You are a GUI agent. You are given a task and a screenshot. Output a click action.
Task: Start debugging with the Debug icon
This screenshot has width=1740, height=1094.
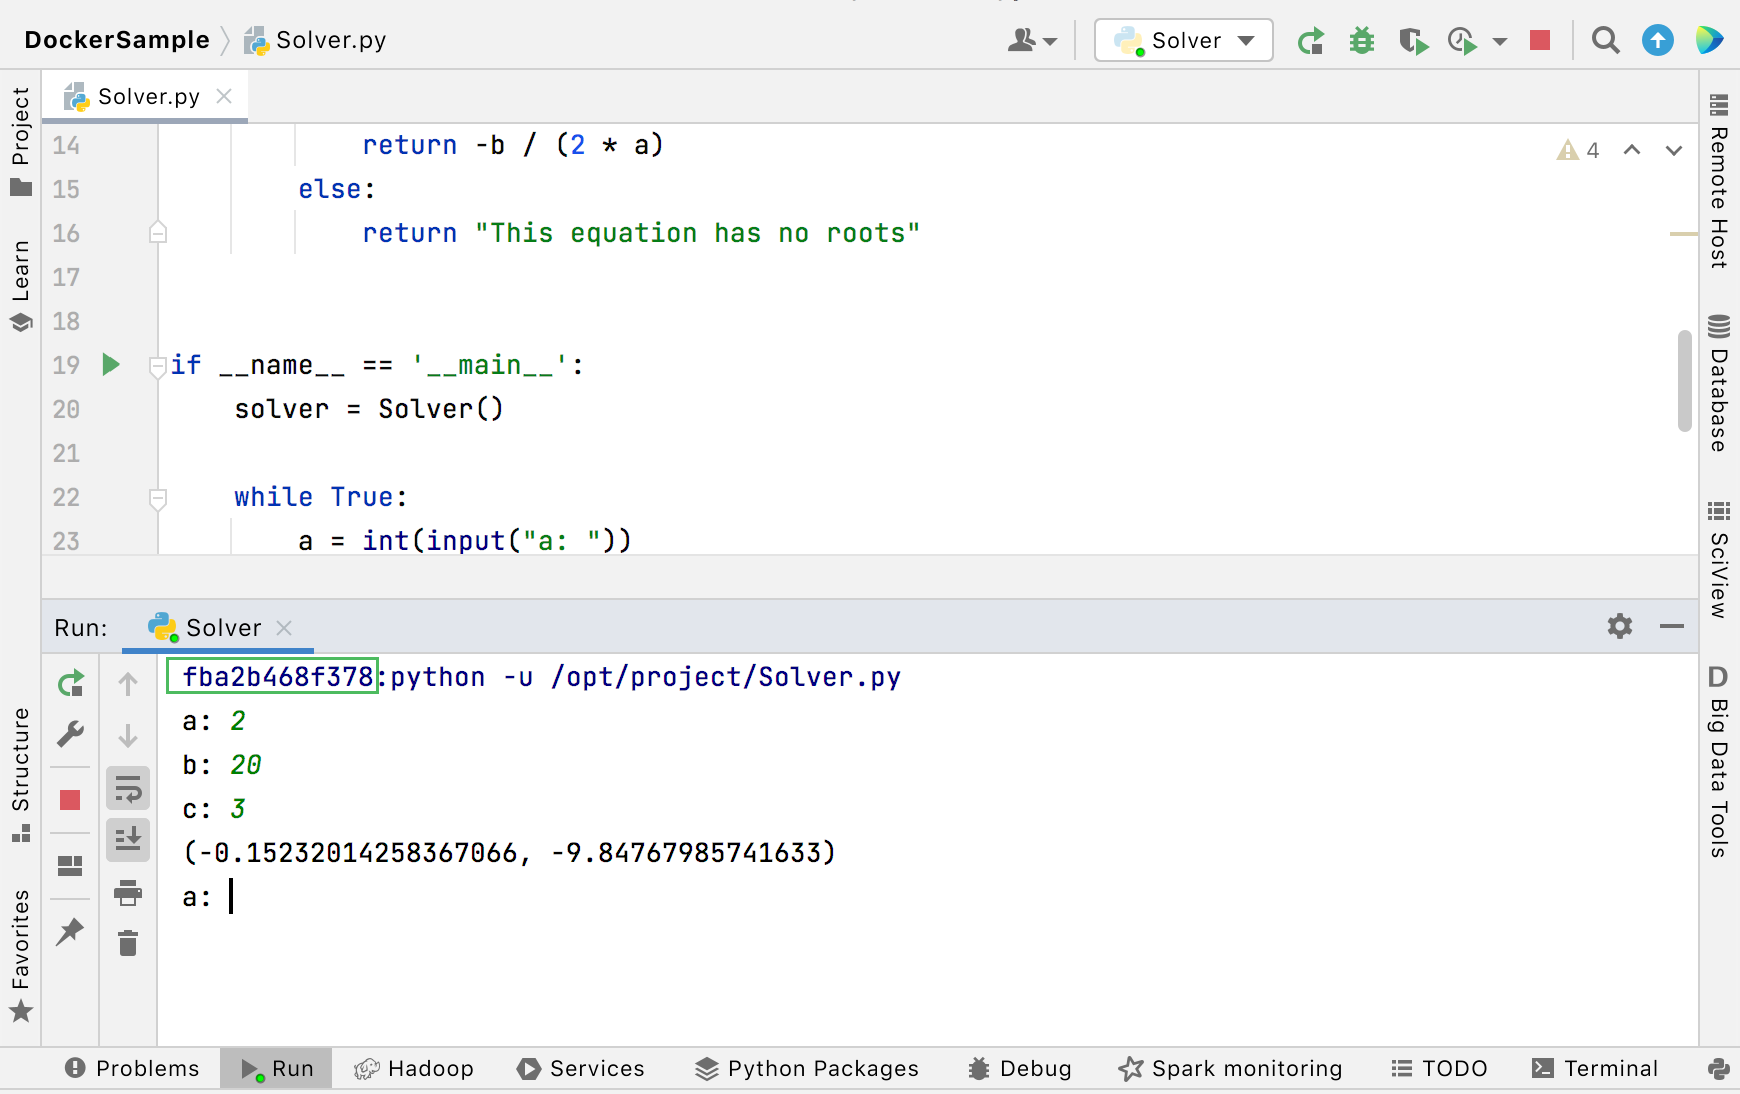pos(1362,40)
